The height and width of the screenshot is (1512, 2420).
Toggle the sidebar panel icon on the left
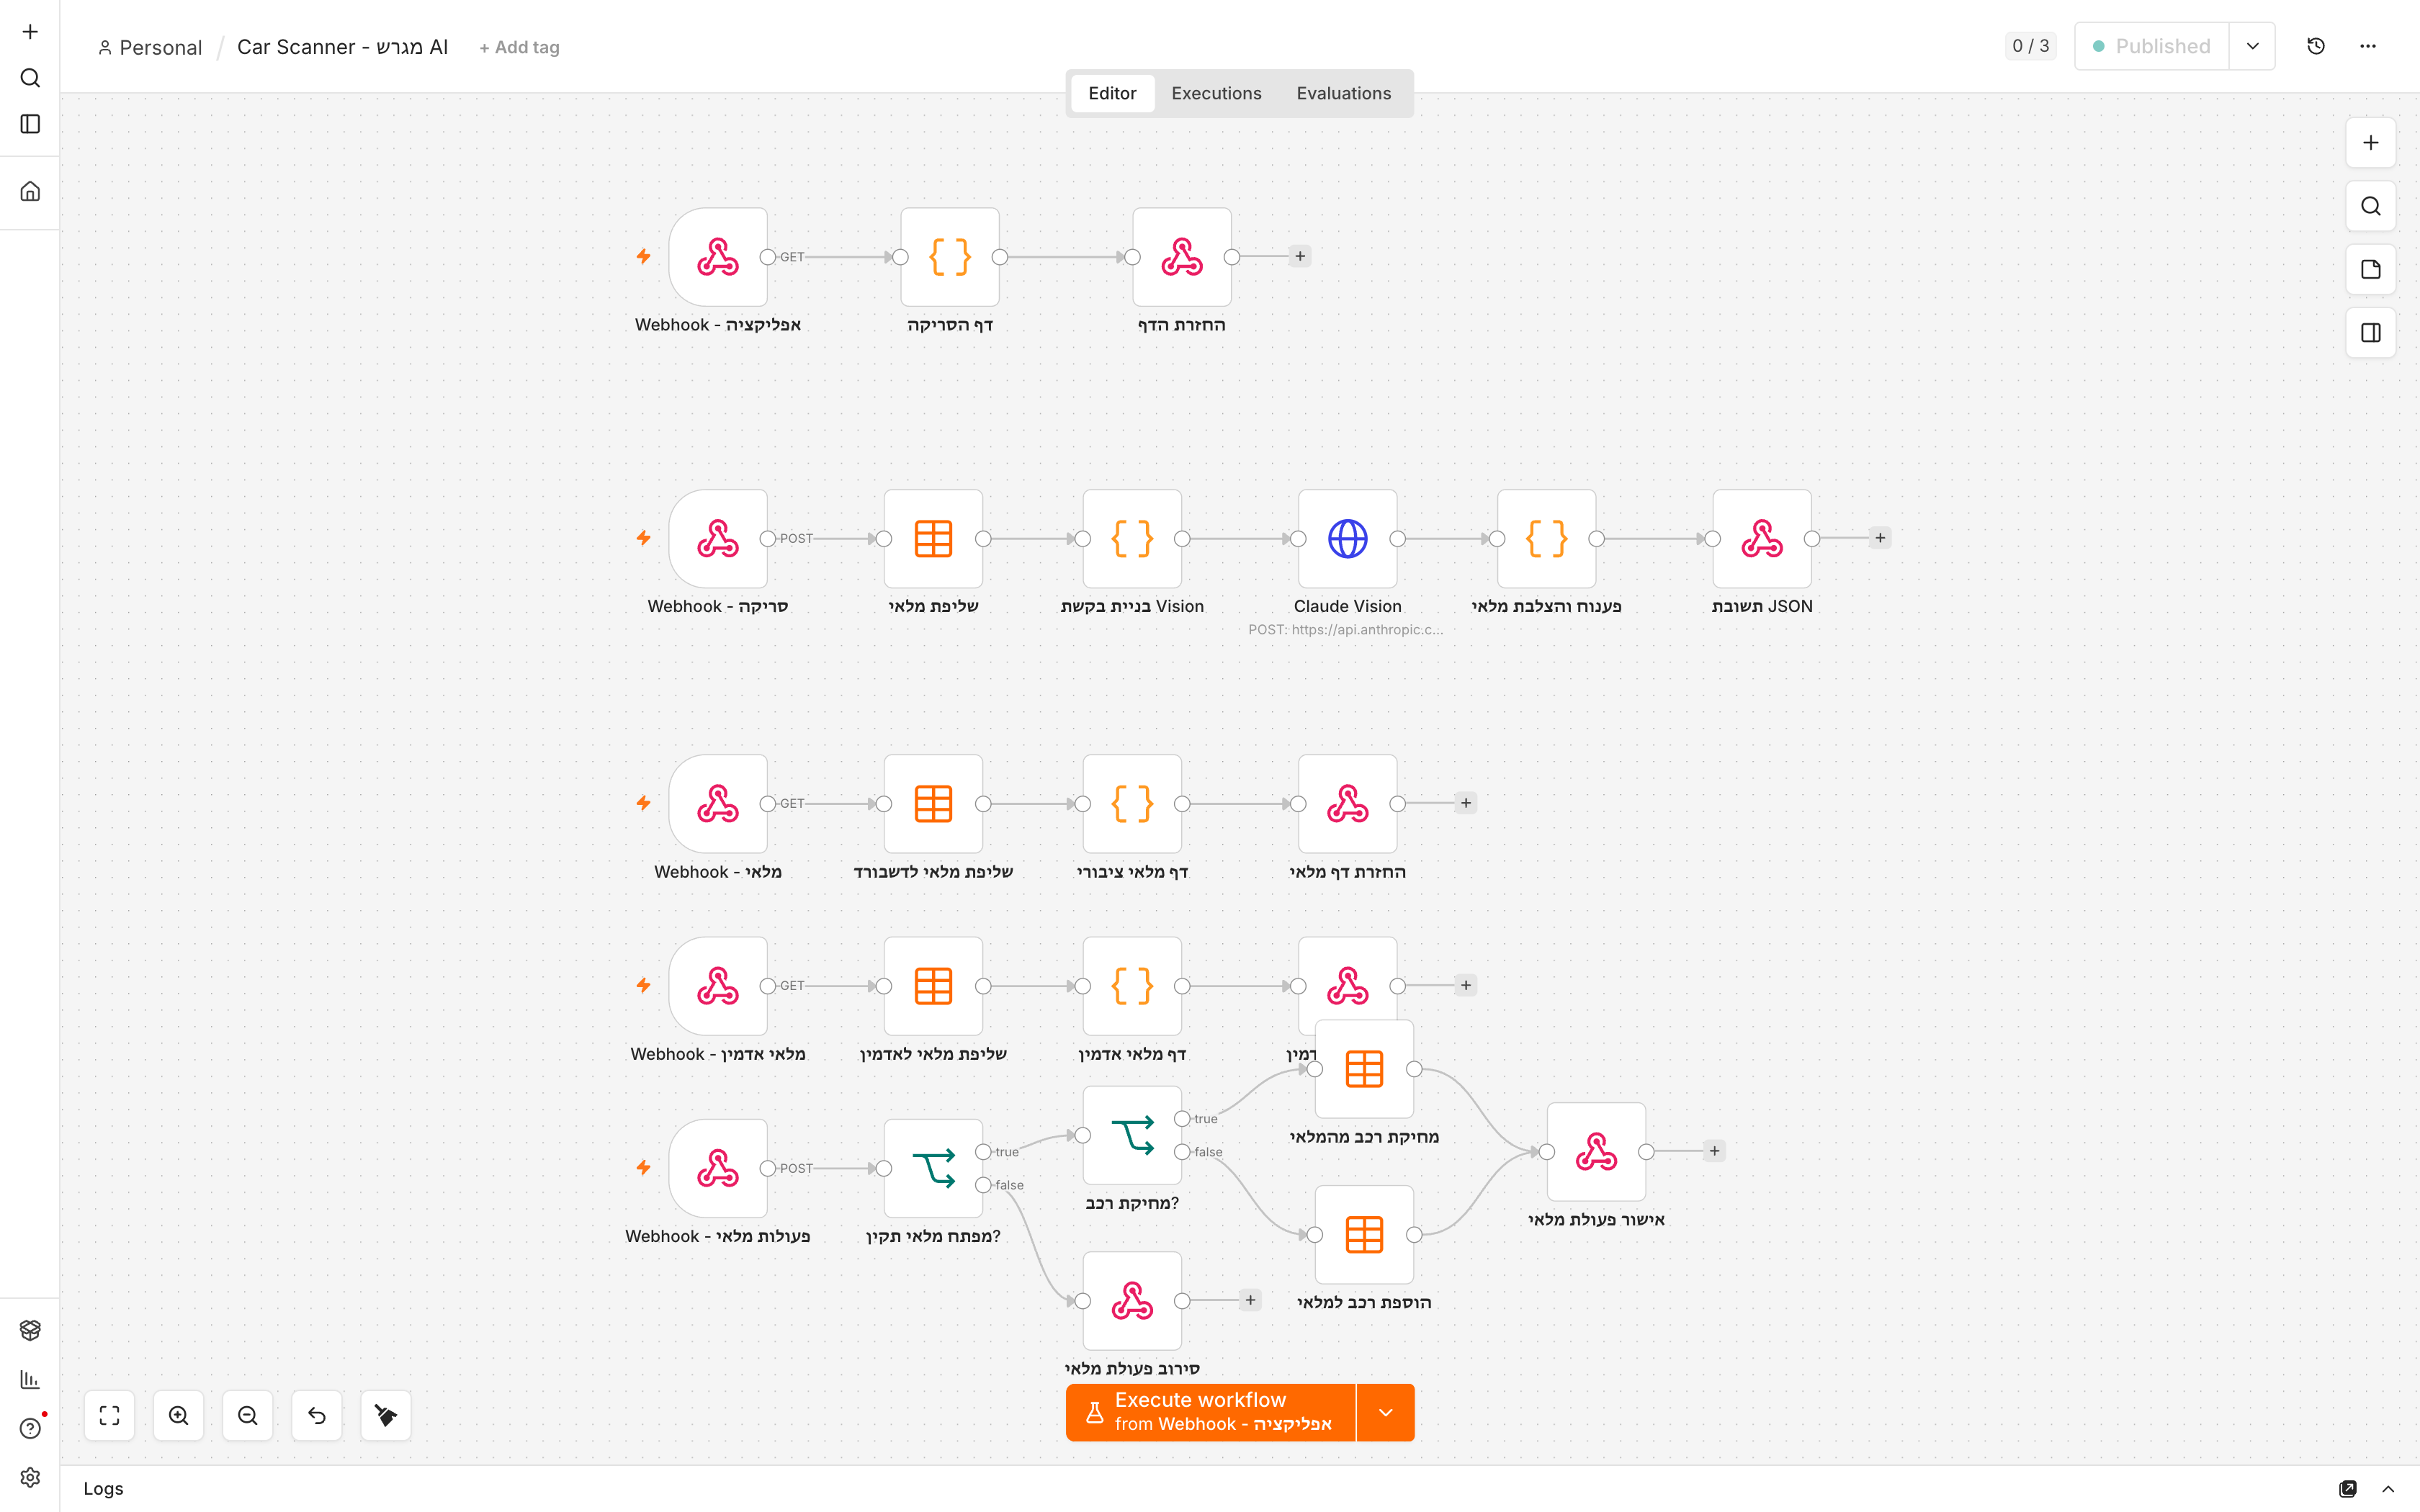tap(30, 124)
